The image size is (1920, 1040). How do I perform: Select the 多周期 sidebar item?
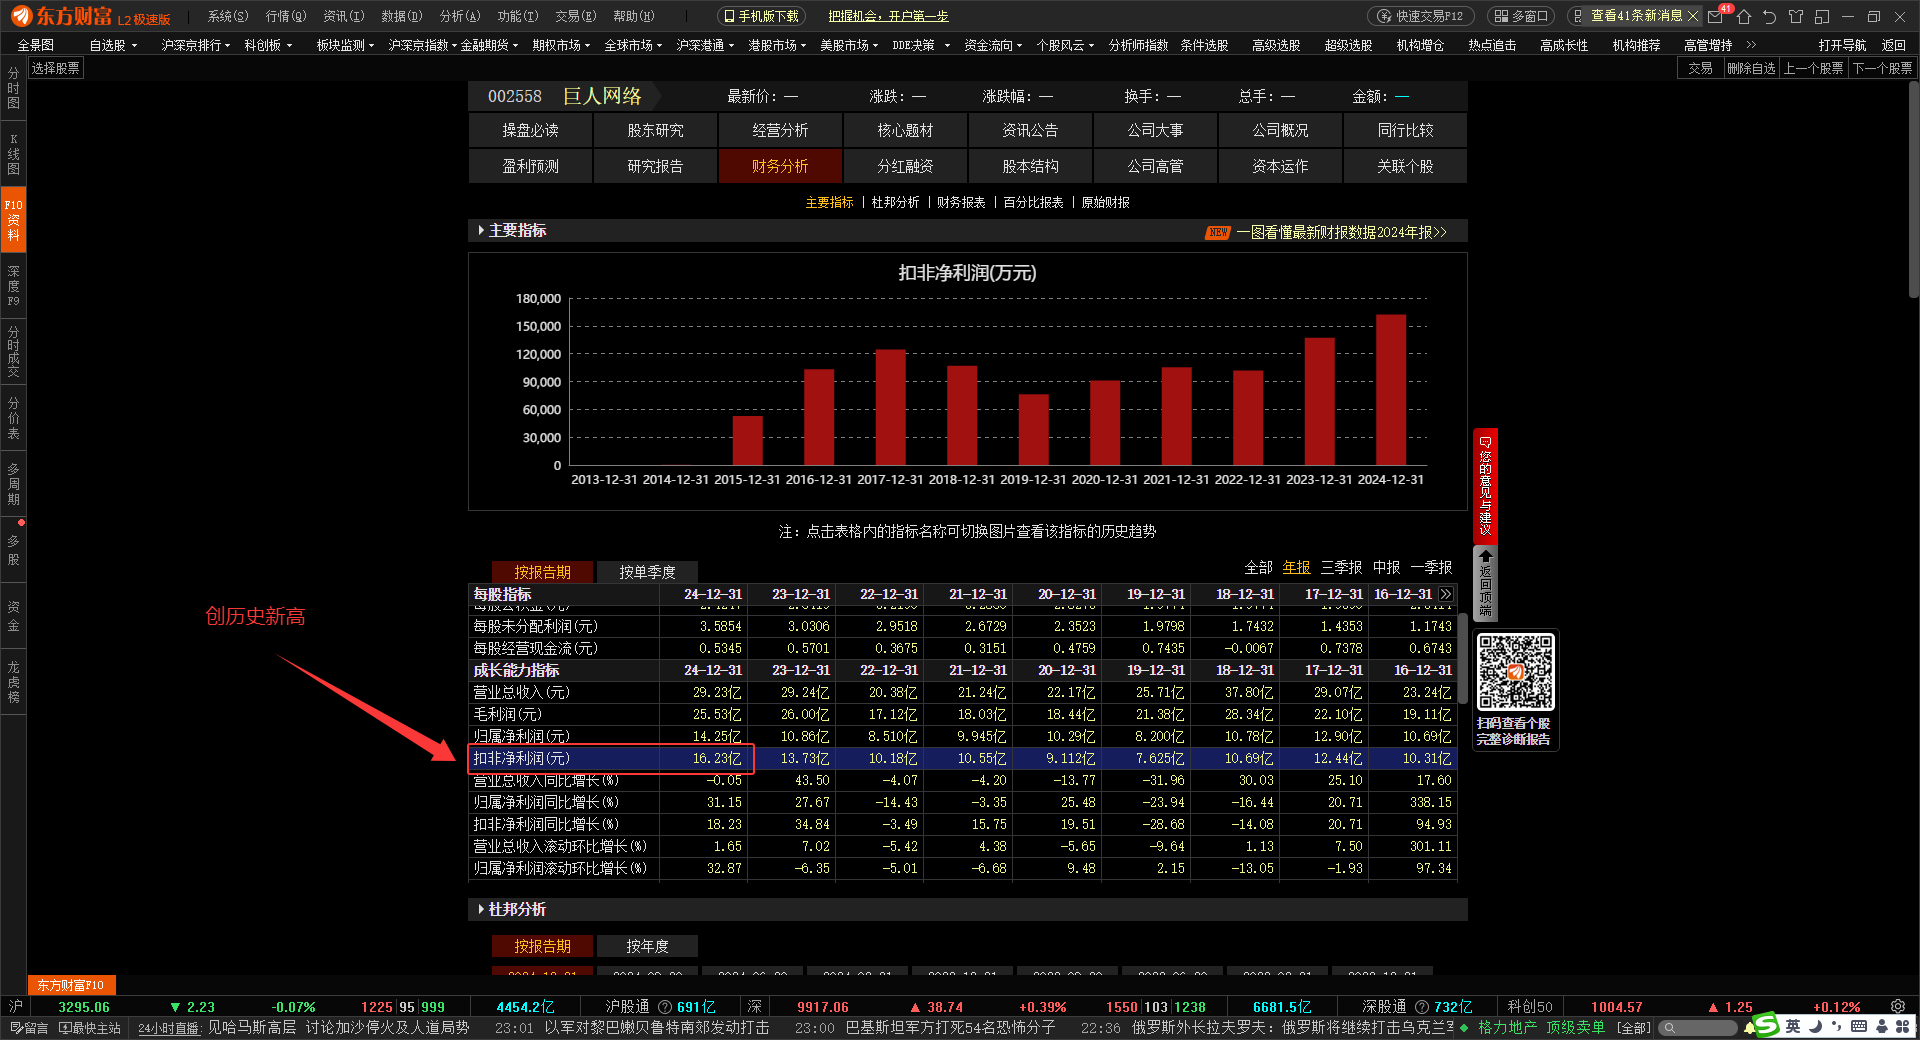[x=13, y=484]
